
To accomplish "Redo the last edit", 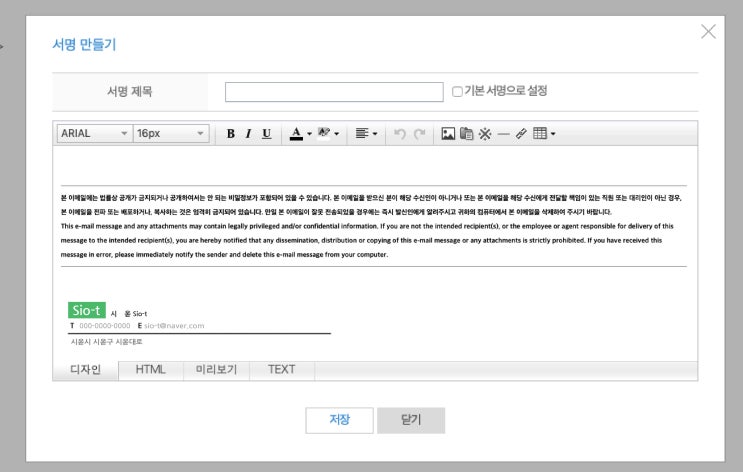I will 419,134.
